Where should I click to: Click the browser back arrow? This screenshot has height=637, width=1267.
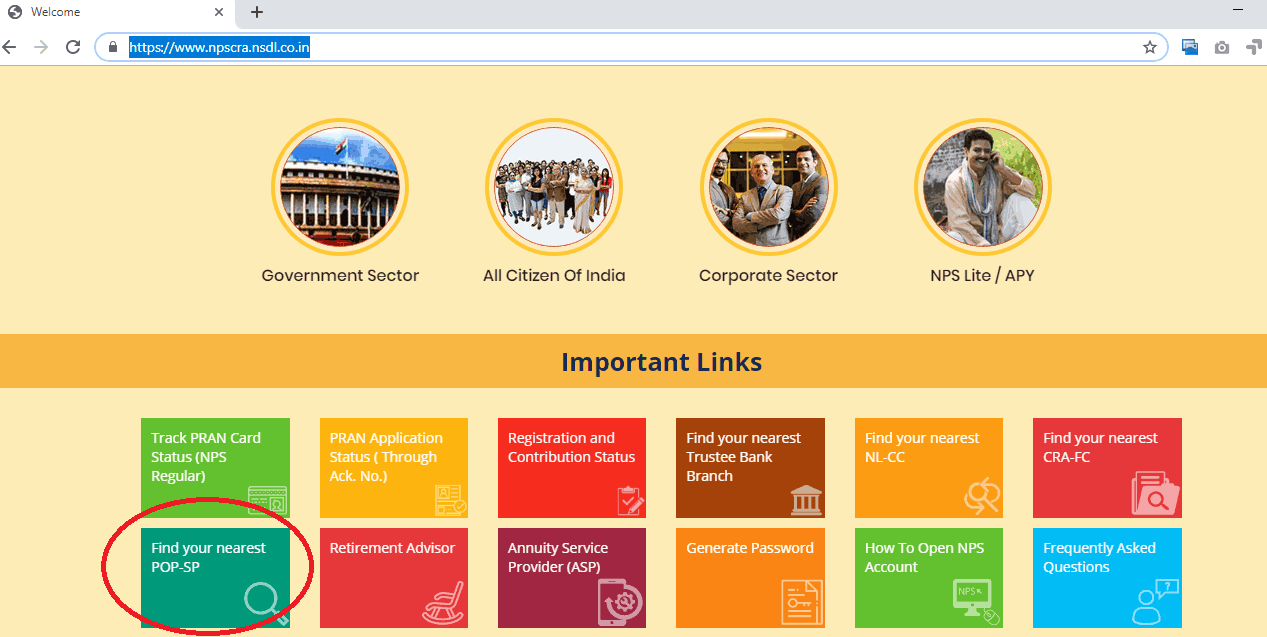point(10,47)
